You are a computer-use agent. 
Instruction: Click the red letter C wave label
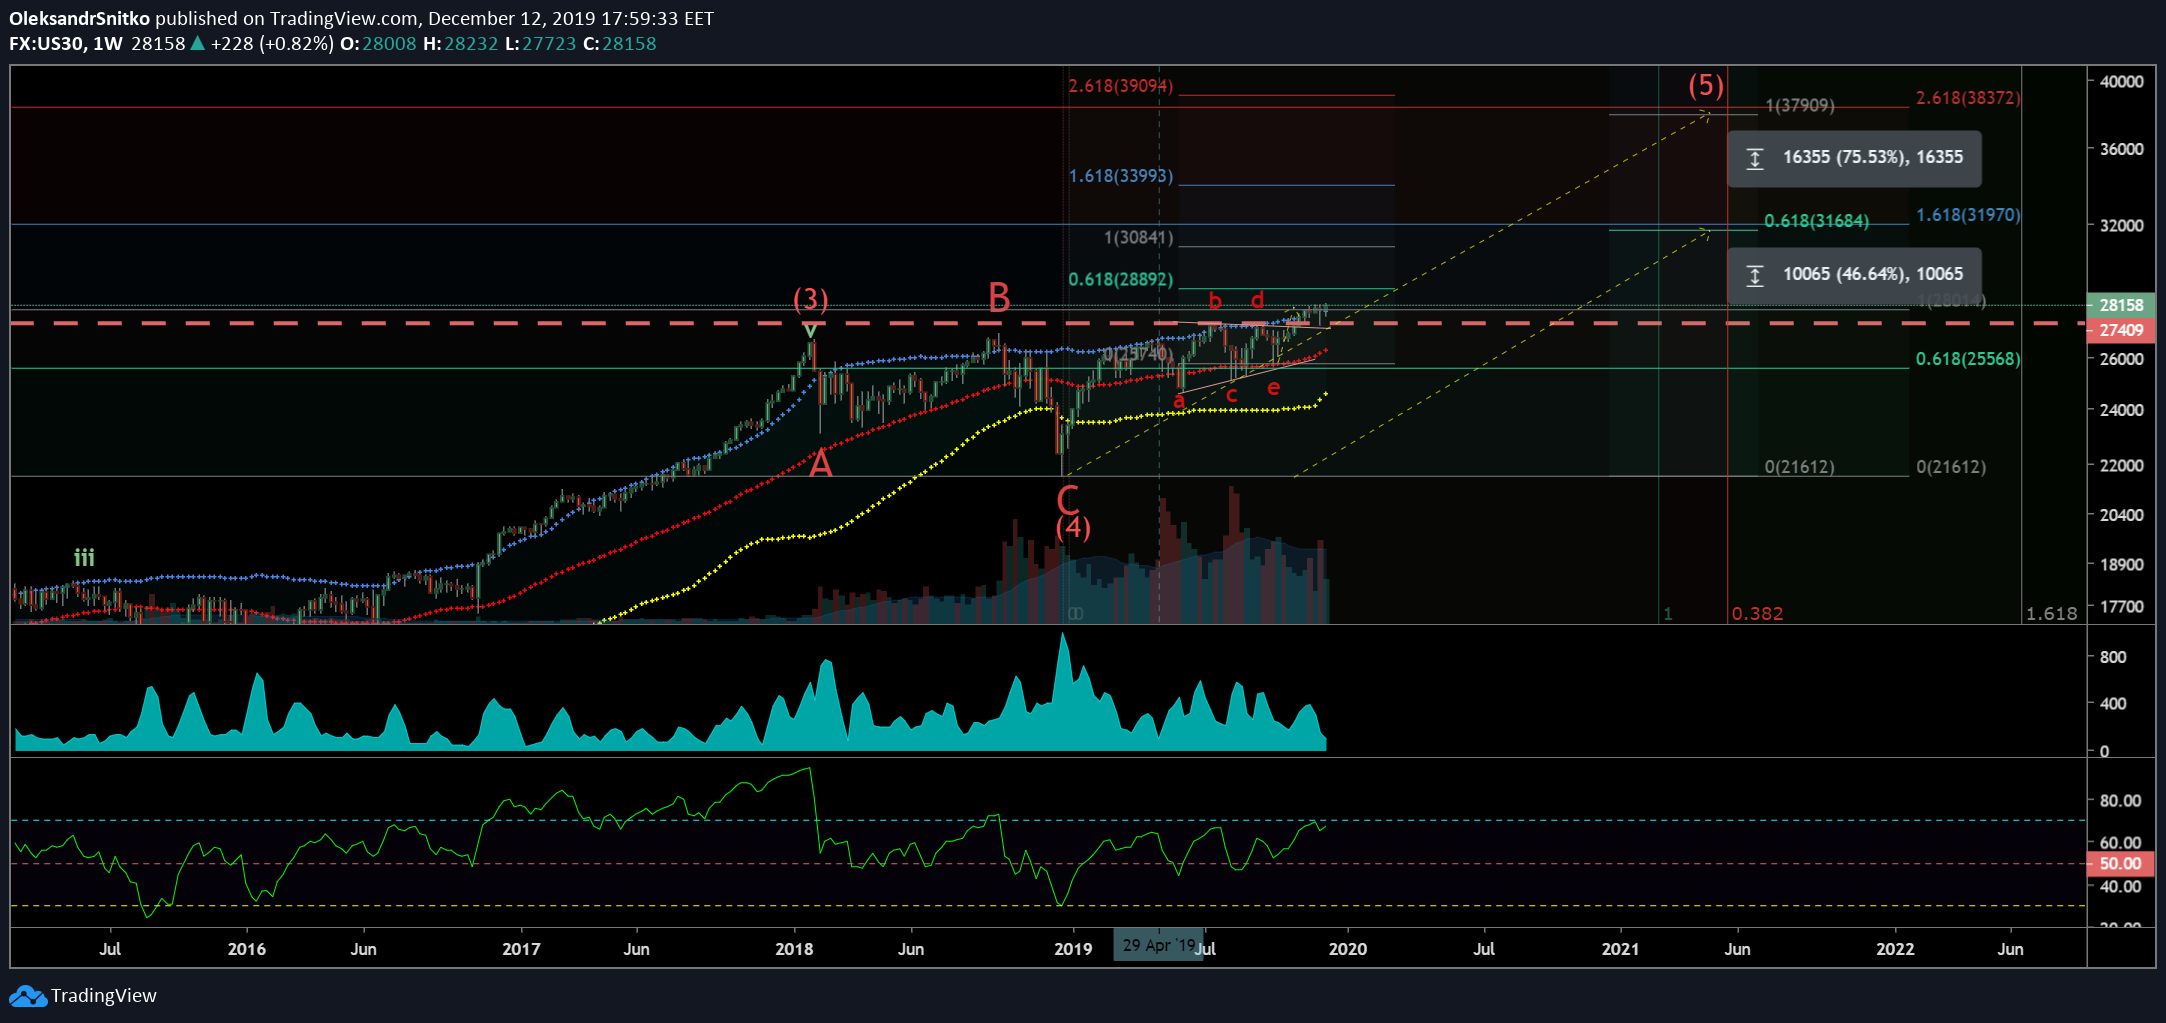tap(1068, 499)
